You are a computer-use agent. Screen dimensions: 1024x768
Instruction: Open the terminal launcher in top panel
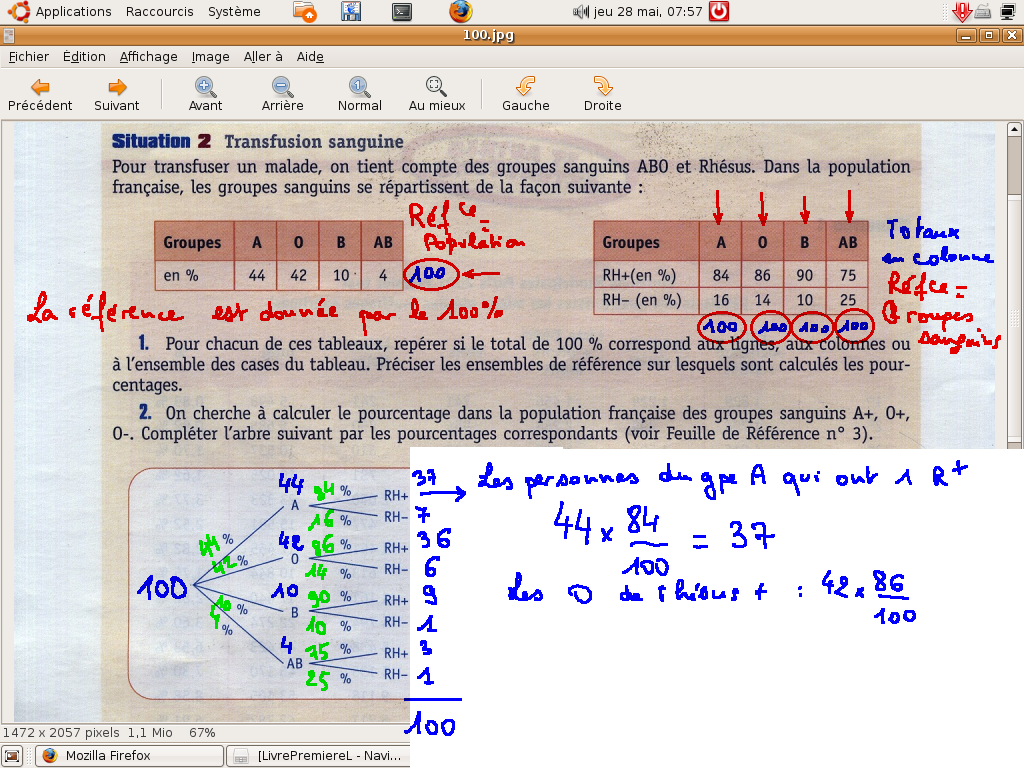pos(401,12)
